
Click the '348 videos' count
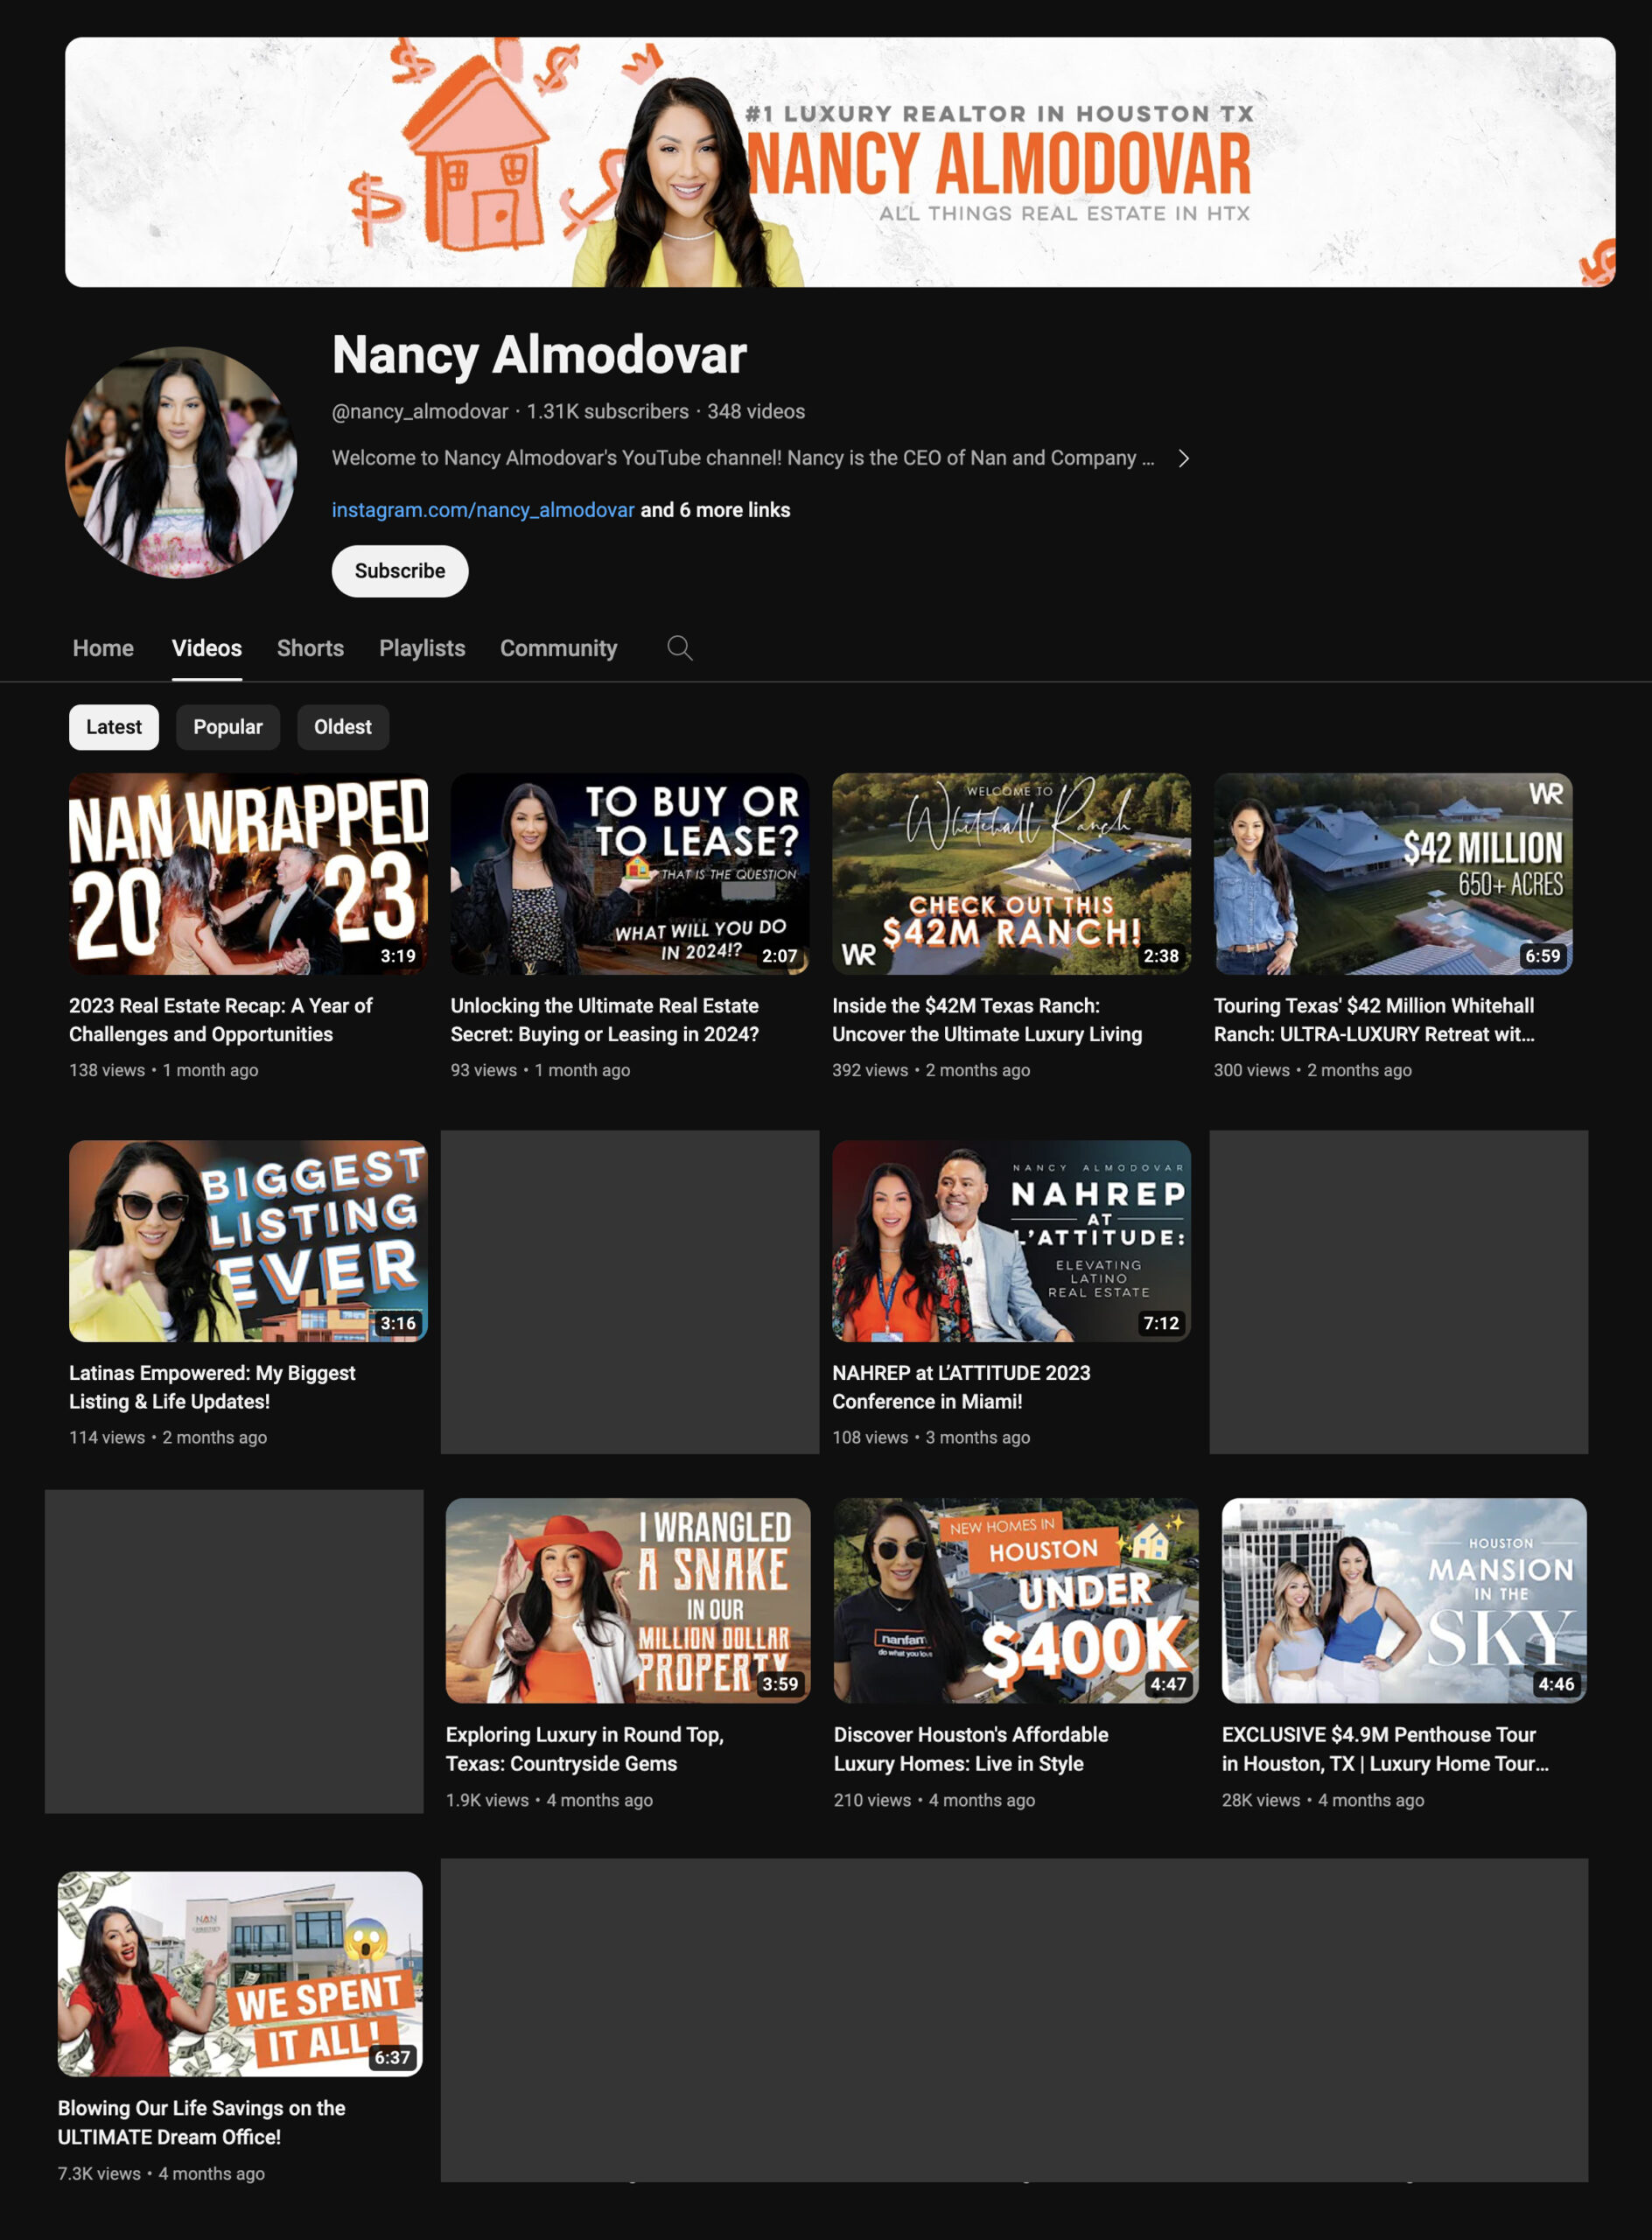(756, 411)
